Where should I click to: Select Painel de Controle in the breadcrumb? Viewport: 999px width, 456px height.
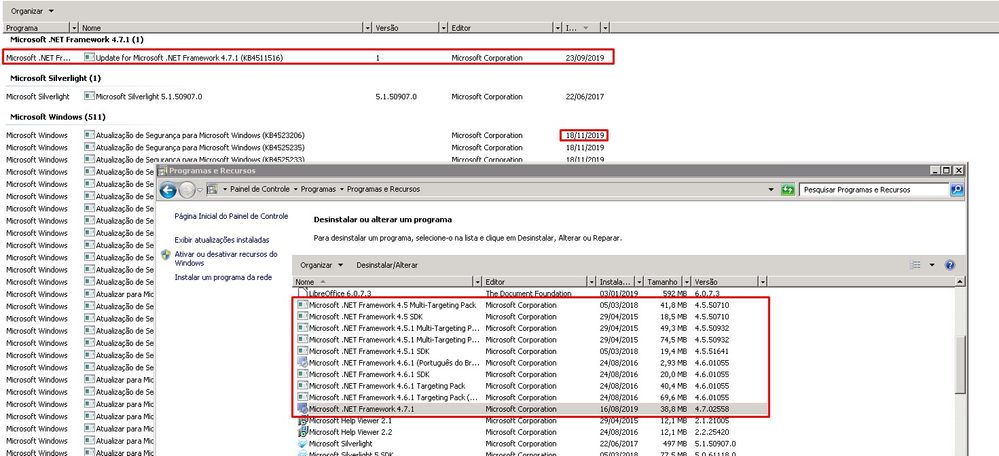point(259,189)
